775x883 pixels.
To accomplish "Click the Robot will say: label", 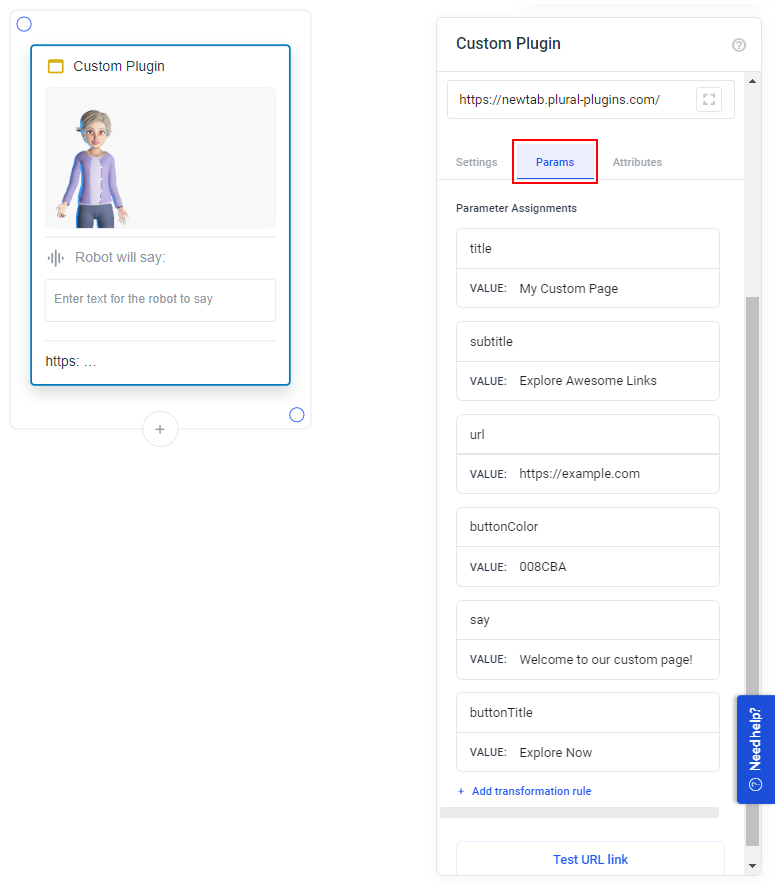I will coord(120,258).
